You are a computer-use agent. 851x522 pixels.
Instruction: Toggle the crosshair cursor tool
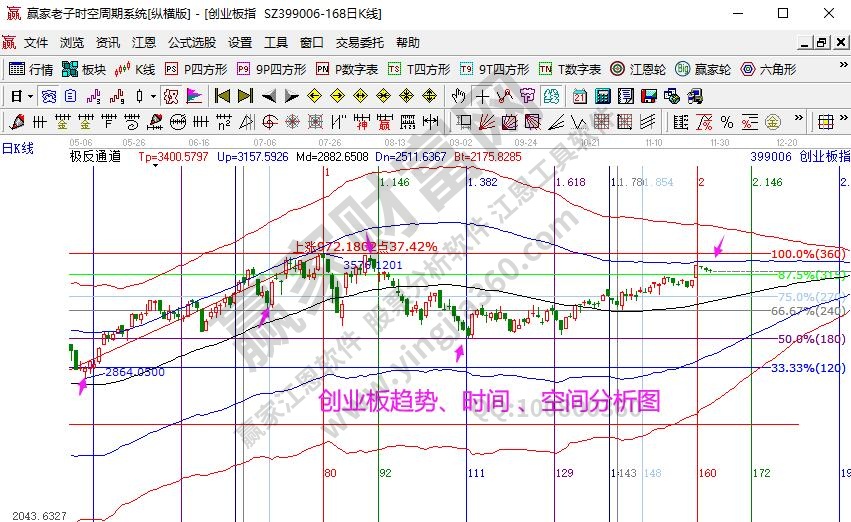coord(482,96)
